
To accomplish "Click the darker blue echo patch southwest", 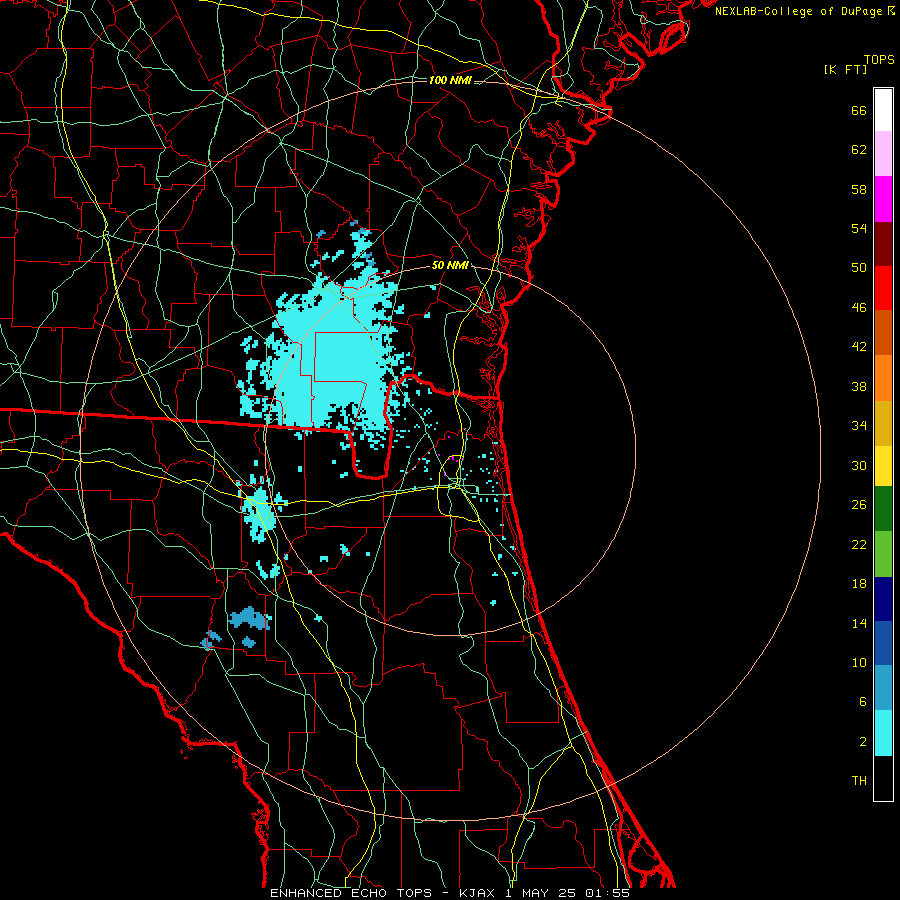I will point(250,620).
